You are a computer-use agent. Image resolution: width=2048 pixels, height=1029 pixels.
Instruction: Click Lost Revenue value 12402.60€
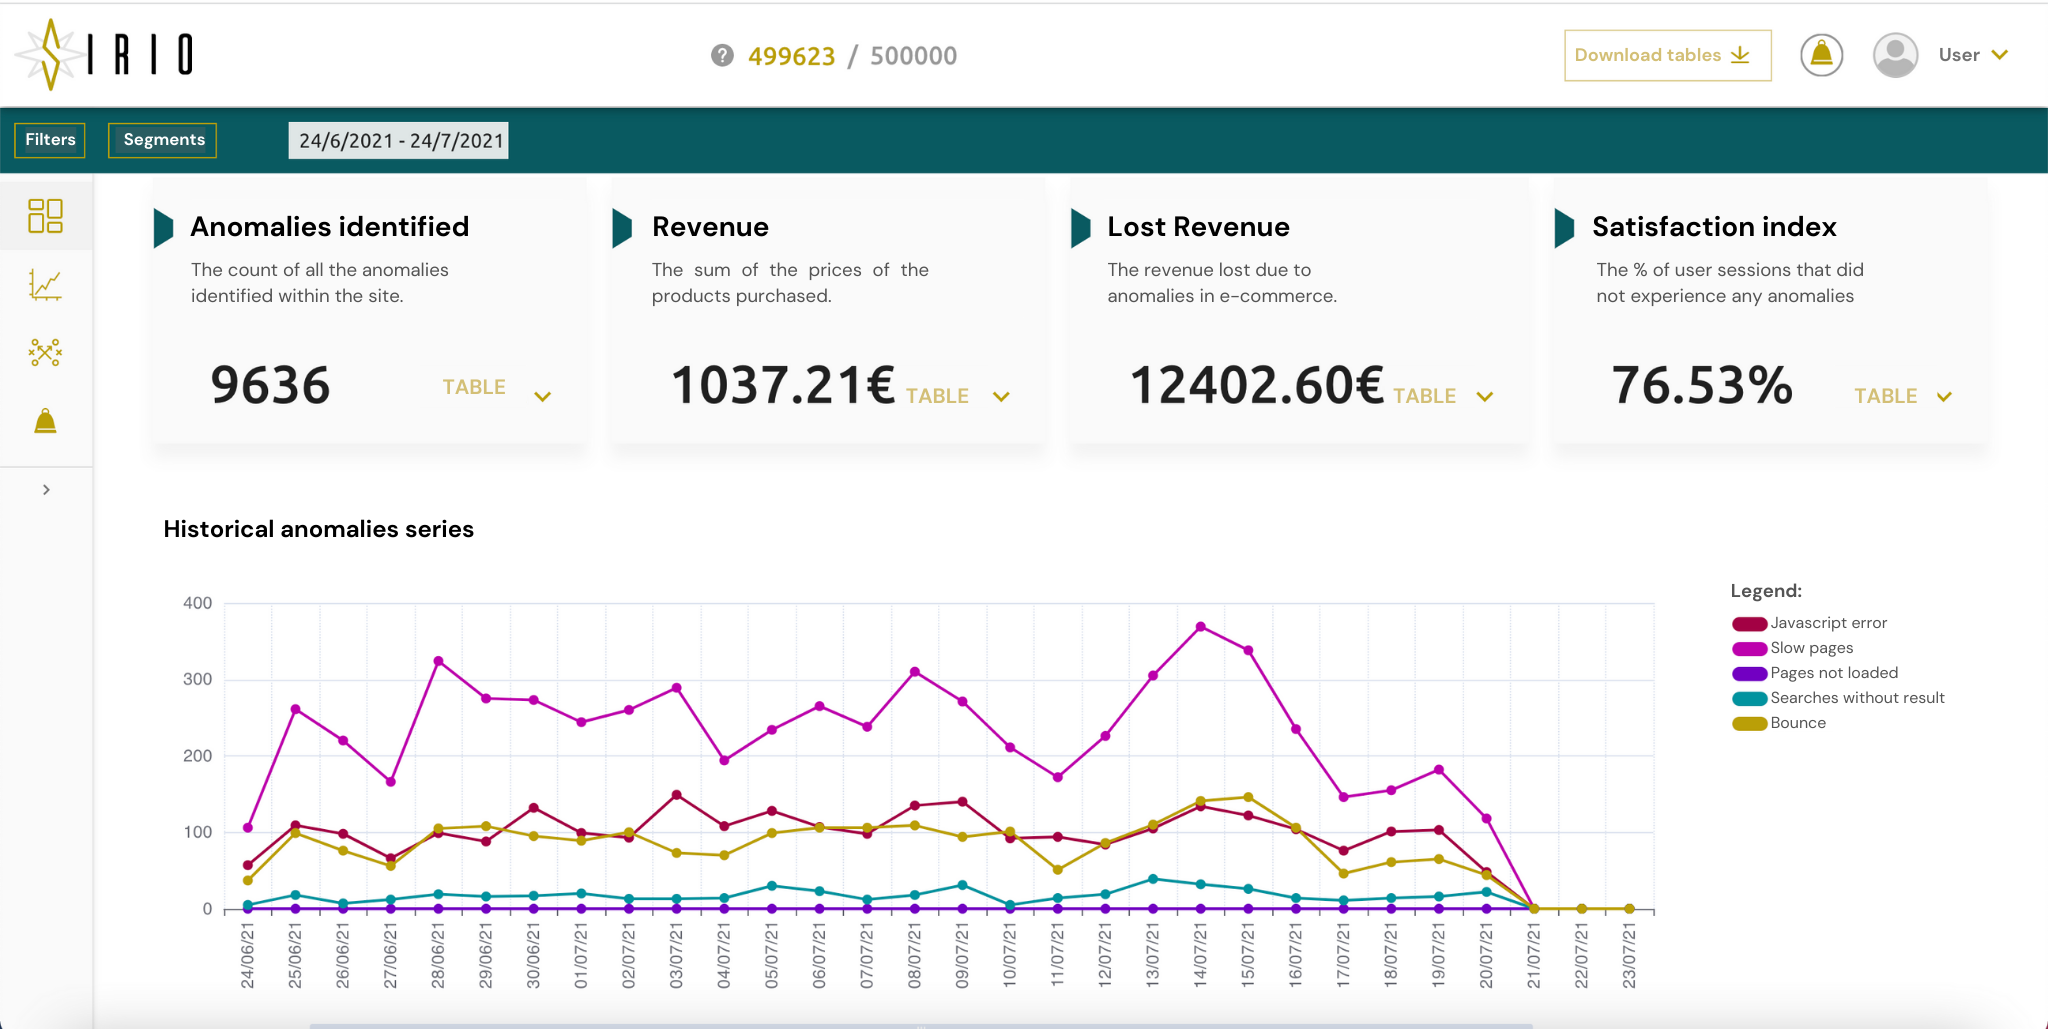coord(1256,385)
